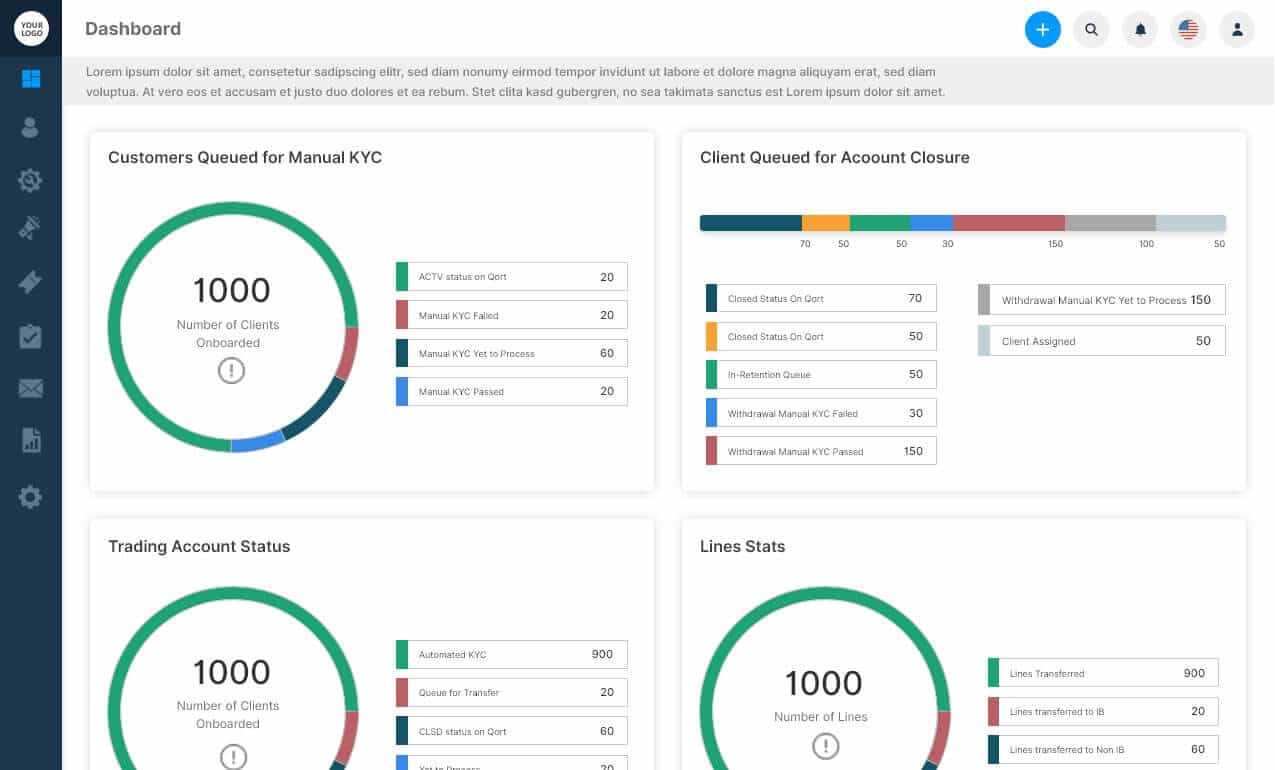The width and height of the screenshot is (1275, 770).
Task: Select the Manual KYC Passed row
Action: coord(512,391)
